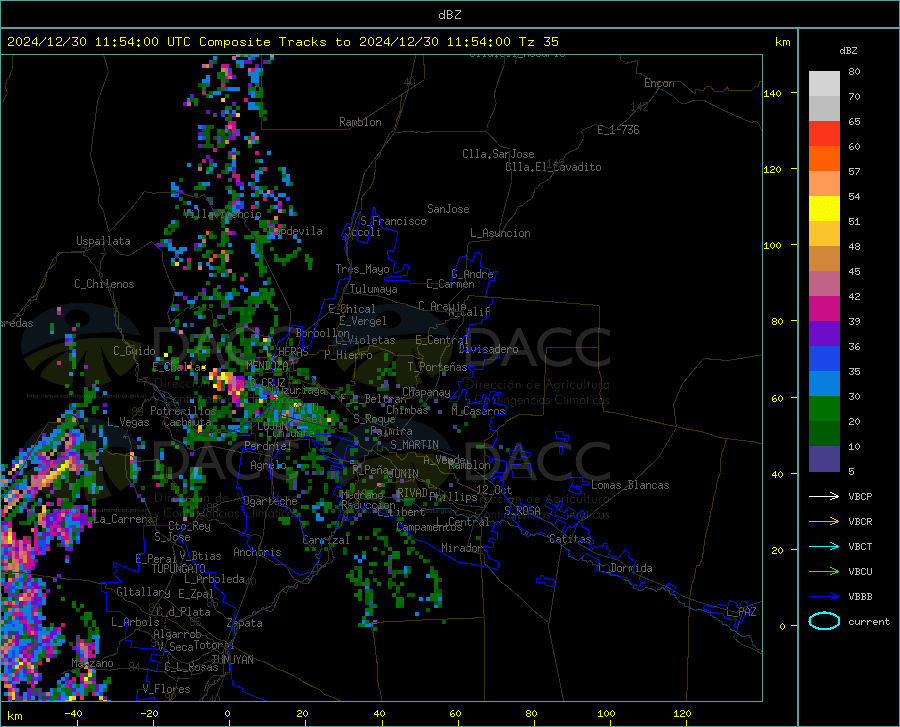Select the 39–42 dBZ magenta swatch

(824, 309)
